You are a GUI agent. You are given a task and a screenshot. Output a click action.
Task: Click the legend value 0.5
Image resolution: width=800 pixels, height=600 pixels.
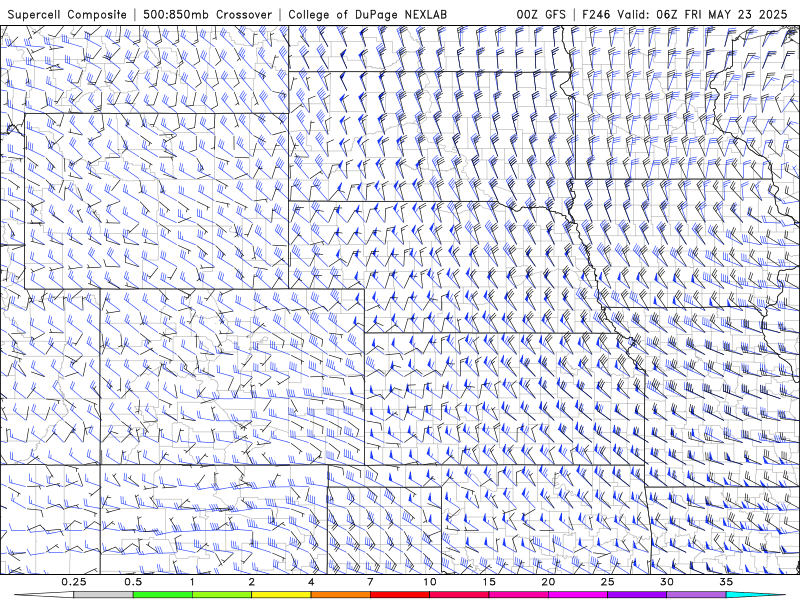pyautogui.click(x=133, y=582)
